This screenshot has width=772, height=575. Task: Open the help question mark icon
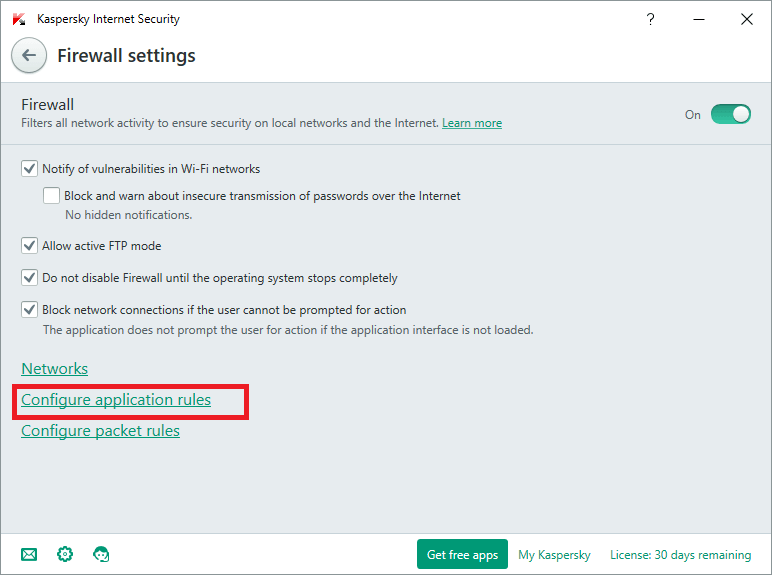pos(650,19)
